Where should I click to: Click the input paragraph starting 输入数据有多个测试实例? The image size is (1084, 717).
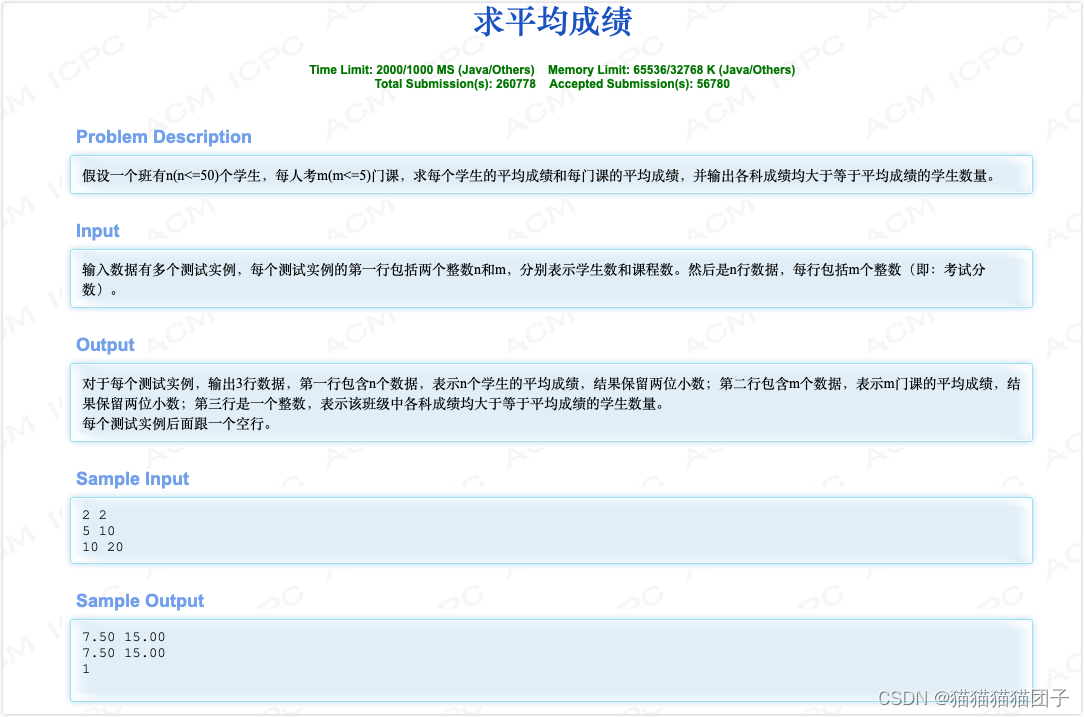coord(534,279)
